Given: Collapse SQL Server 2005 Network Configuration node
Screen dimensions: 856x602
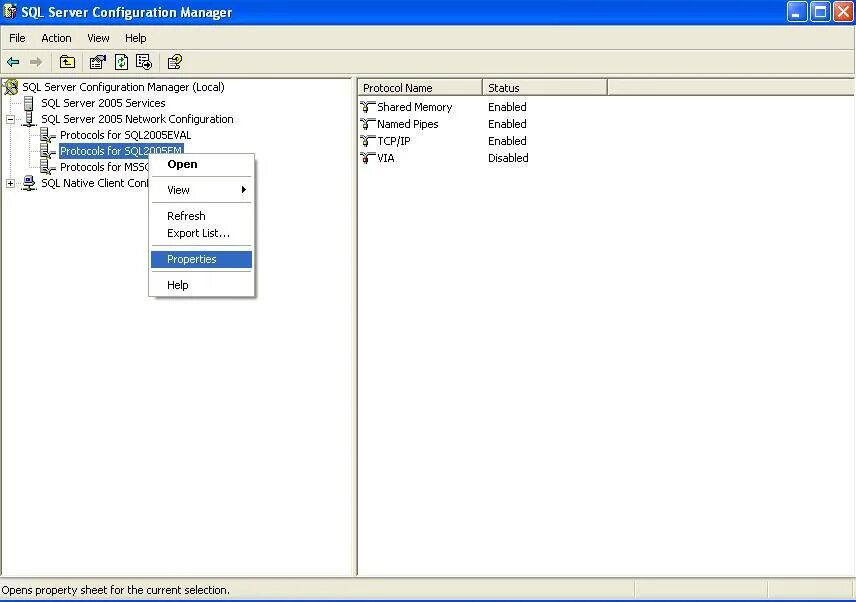Looking at the screenshot, I should 10,119.
